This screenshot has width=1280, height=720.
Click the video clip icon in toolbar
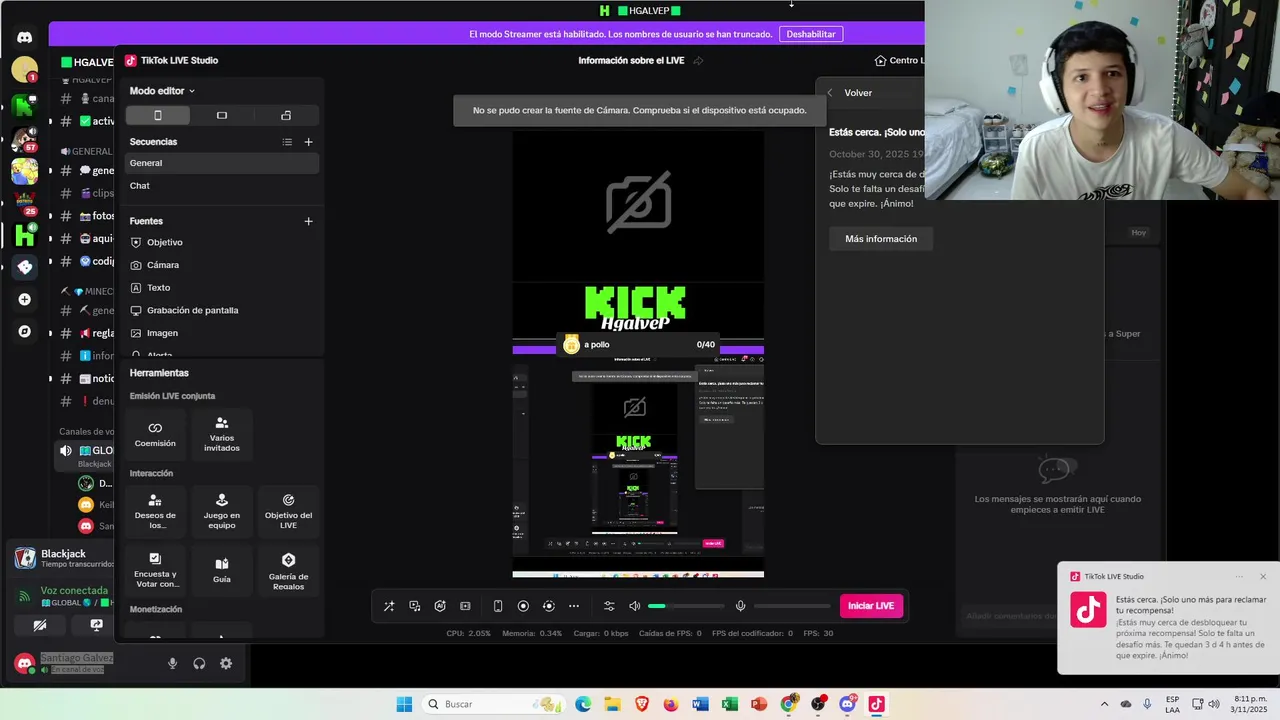coord(465,606)
